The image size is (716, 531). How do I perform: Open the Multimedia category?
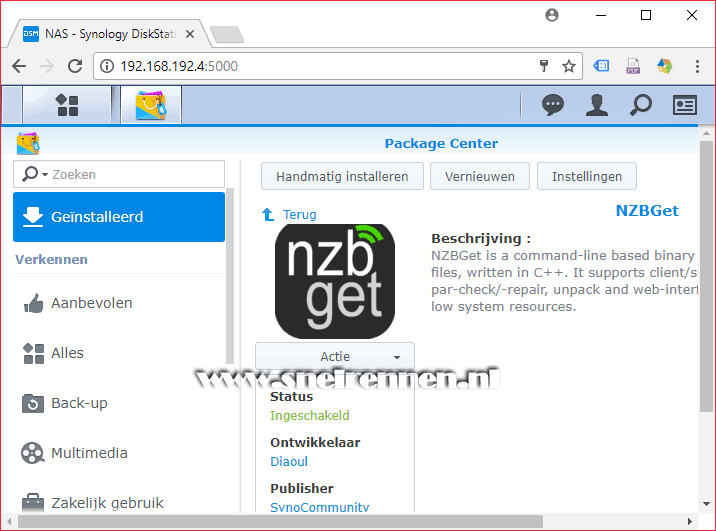point(119,453)
